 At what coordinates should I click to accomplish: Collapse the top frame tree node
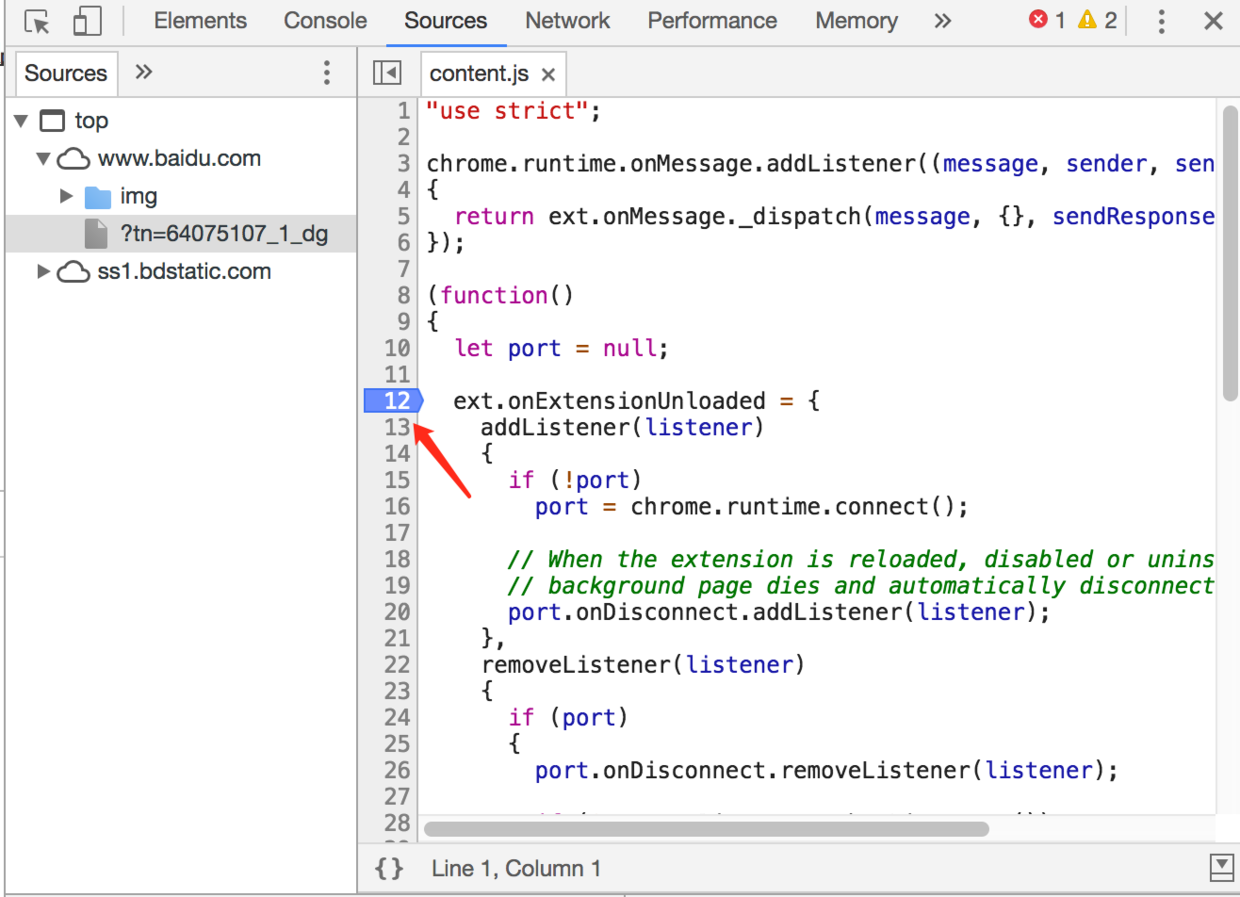(x=21, y=121)
